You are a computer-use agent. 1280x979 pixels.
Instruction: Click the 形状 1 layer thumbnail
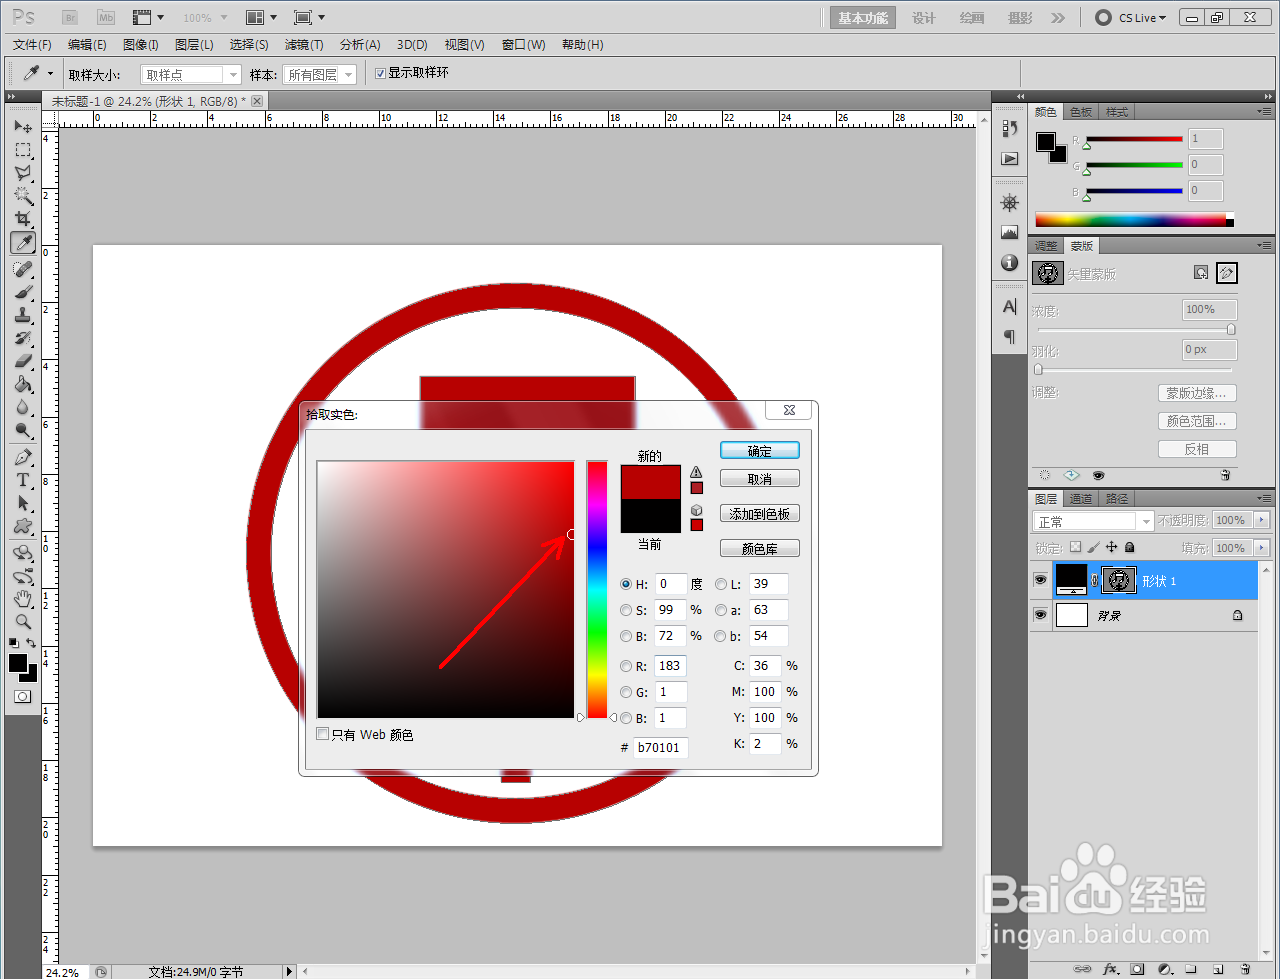click(1071, 580)
